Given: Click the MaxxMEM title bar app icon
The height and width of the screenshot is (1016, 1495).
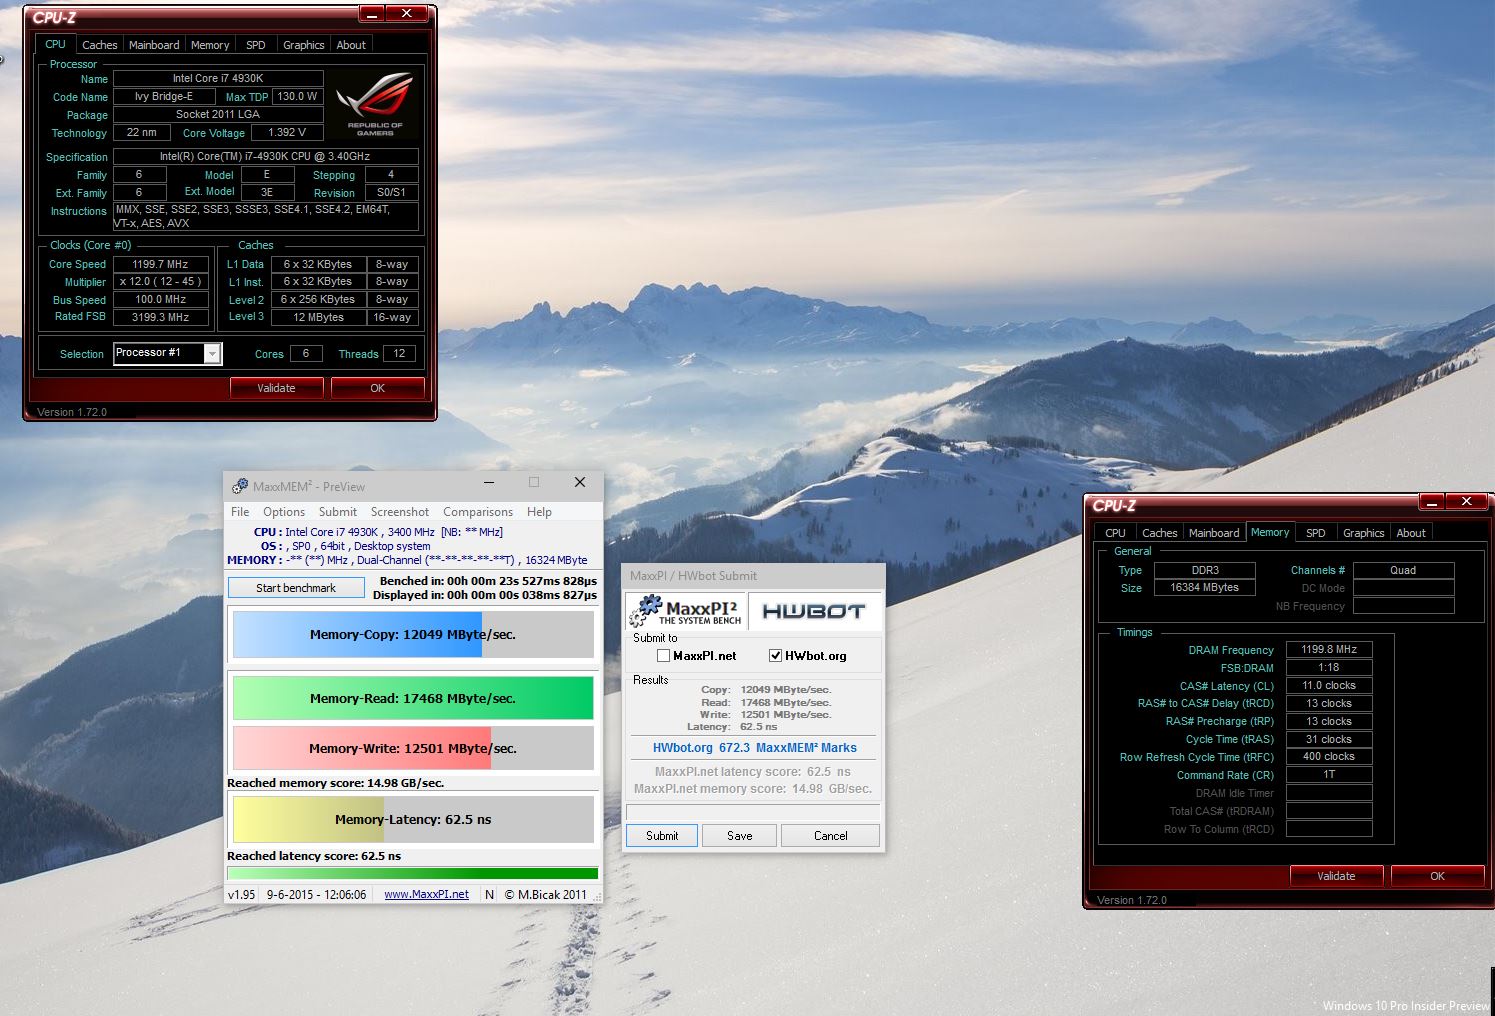Looking at the screenshot, I should (x=240, y=486).
